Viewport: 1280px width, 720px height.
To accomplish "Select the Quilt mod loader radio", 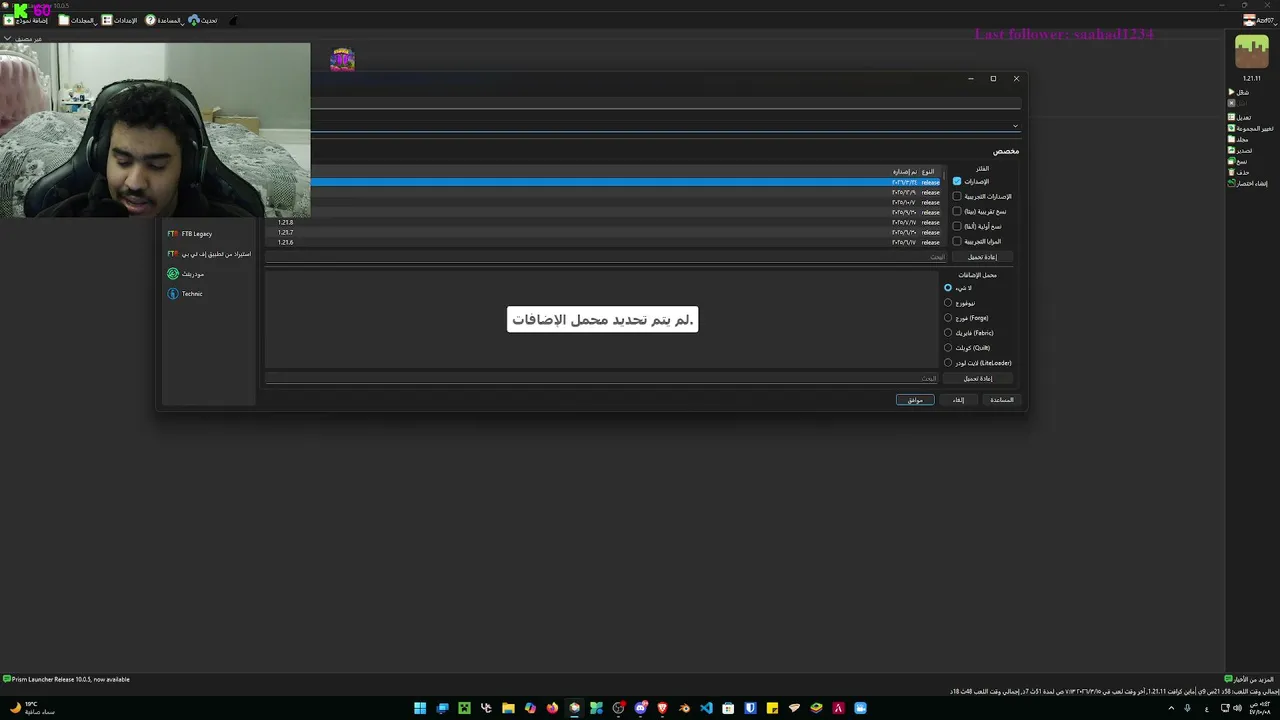I will 948,348.
